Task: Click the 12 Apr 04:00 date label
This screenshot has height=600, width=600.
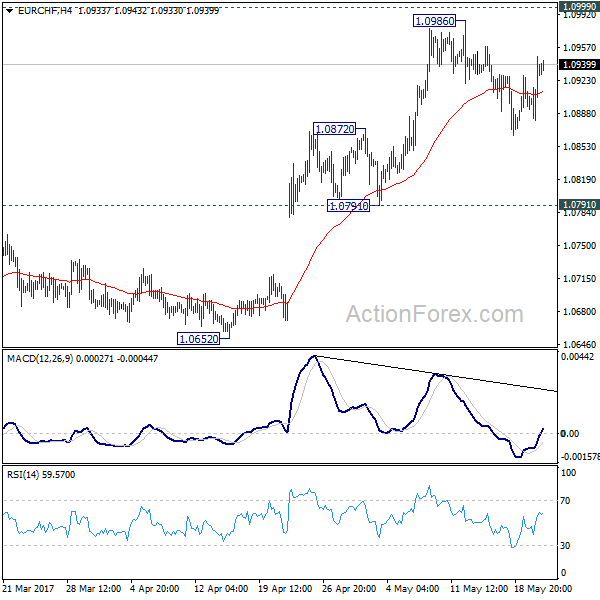Action: 221,589
